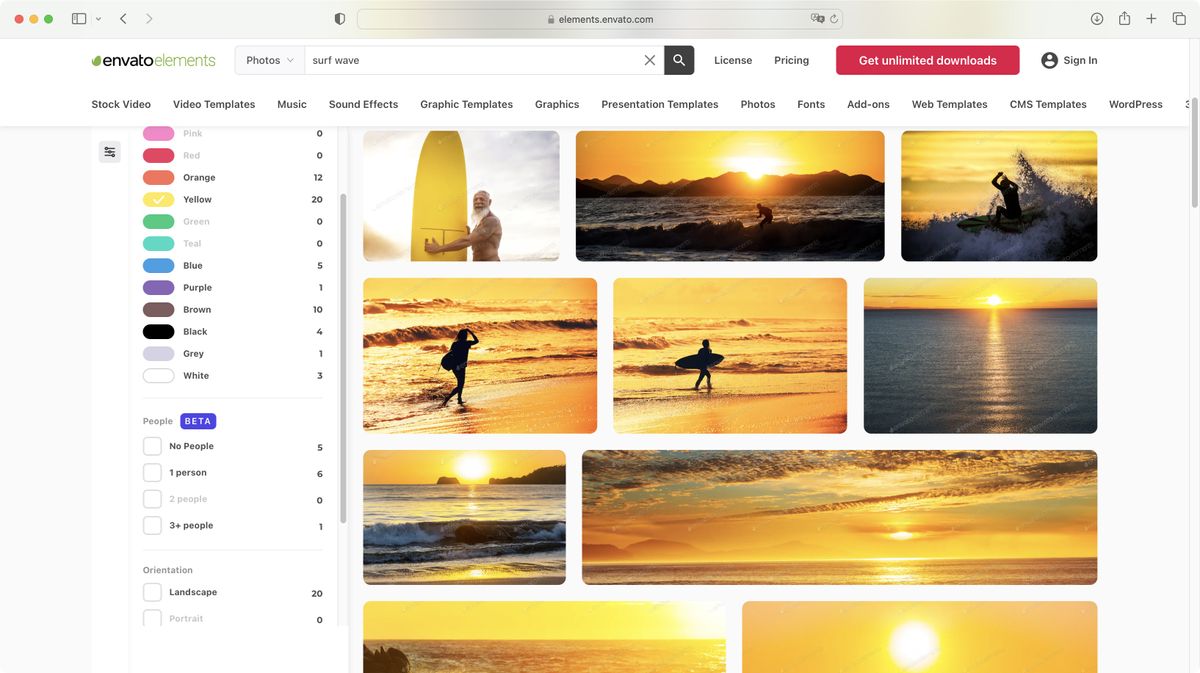Open Sign In via the account avatar icon
1200x673 pixels.
[1049, 60]
